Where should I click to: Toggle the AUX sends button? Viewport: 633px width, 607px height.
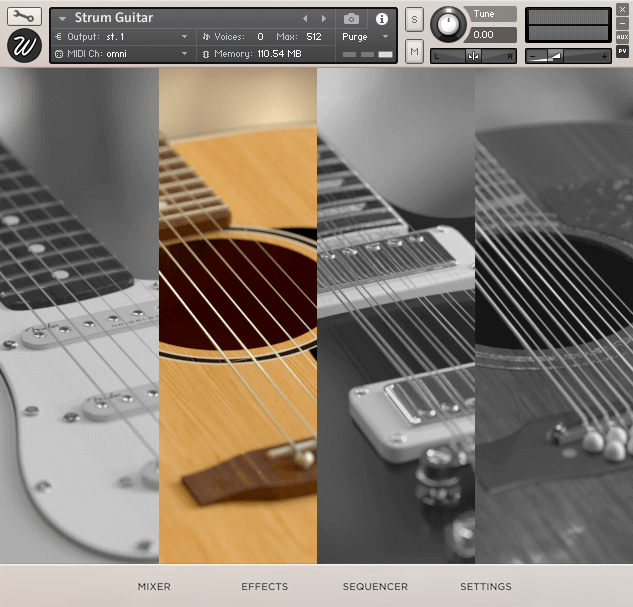(x=622, y=37)
